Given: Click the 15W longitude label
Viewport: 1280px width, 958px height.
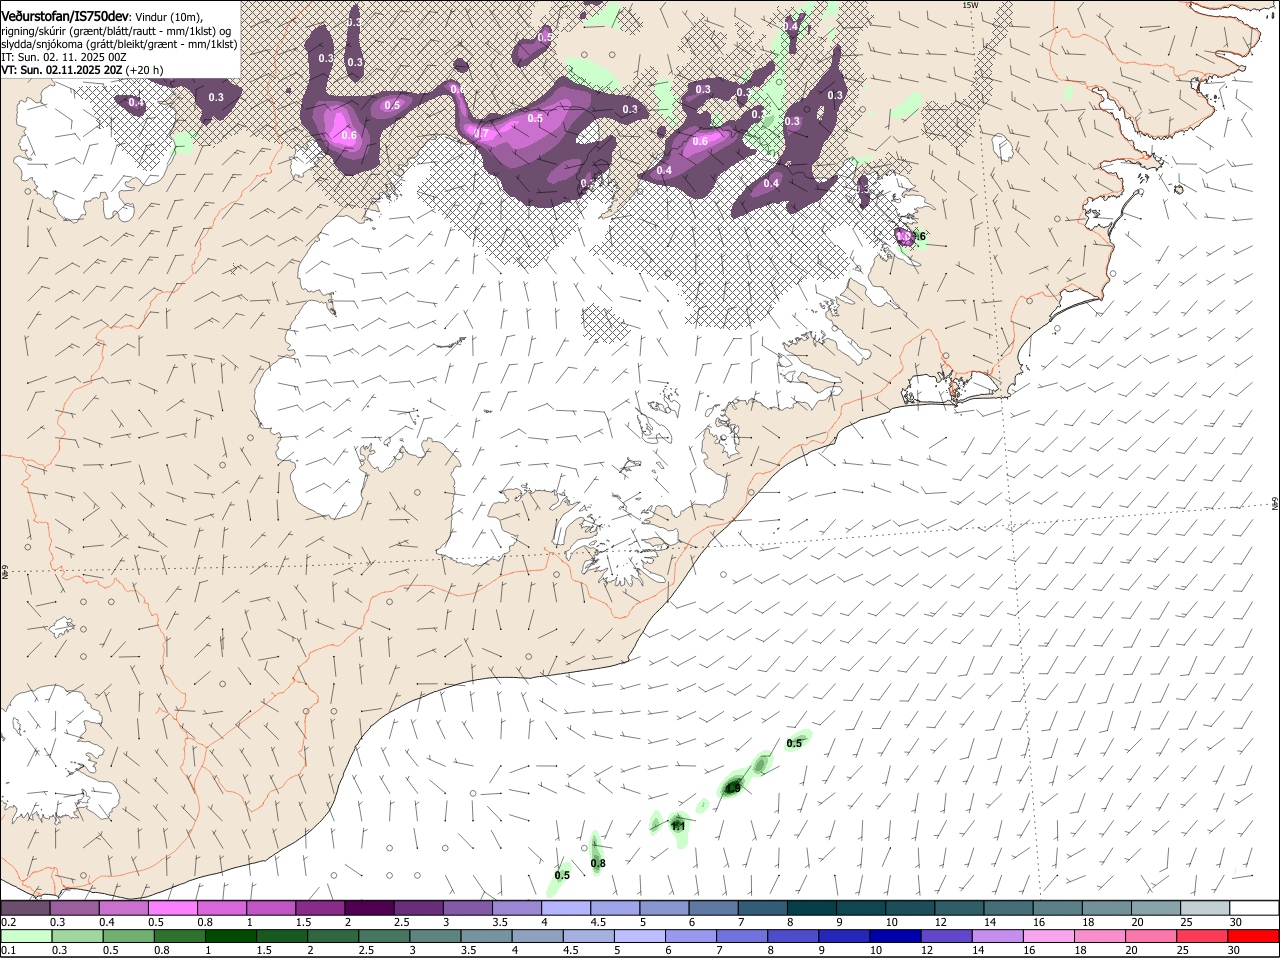Looking at the screenshot, I should (969, 5).
